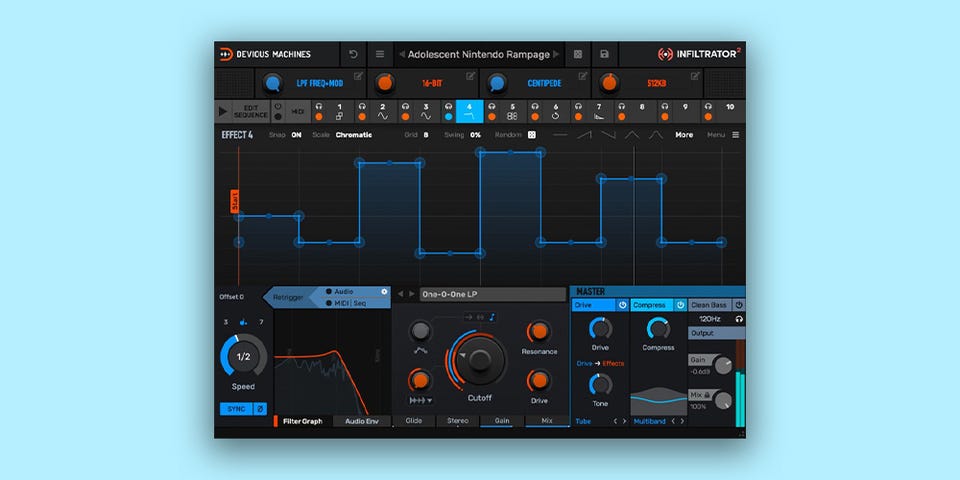Toggle the Drive module power button
The height and width of the screenshot is (480, 960).
click(622, 305)
